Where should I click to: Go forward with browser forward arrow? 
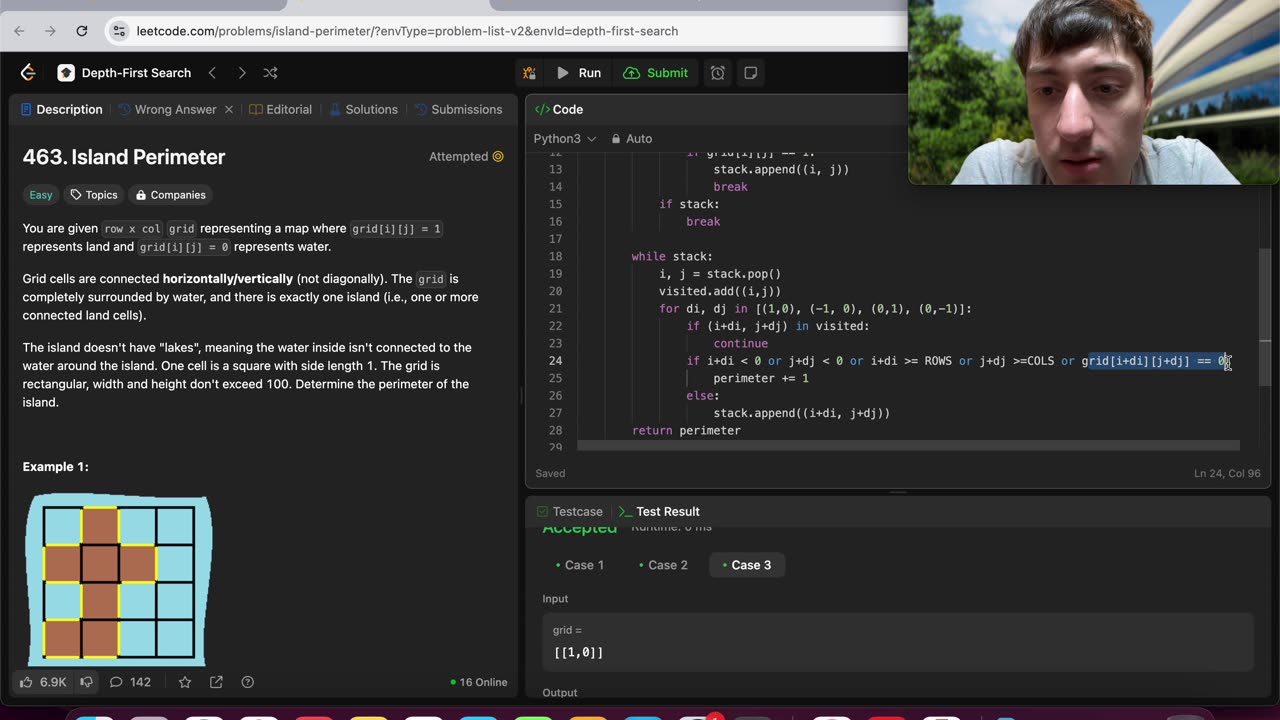click(50, 31)
